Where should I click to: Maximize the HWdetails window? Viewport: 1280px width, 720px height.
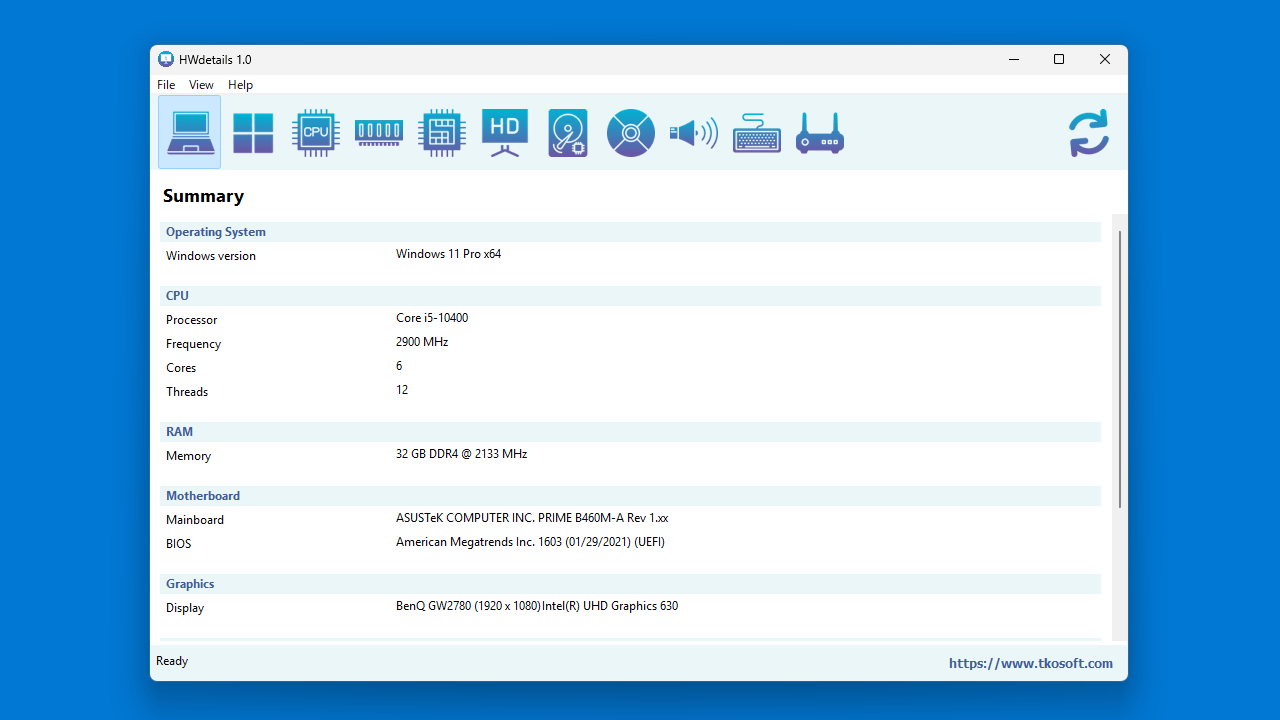click(1059, 59)
